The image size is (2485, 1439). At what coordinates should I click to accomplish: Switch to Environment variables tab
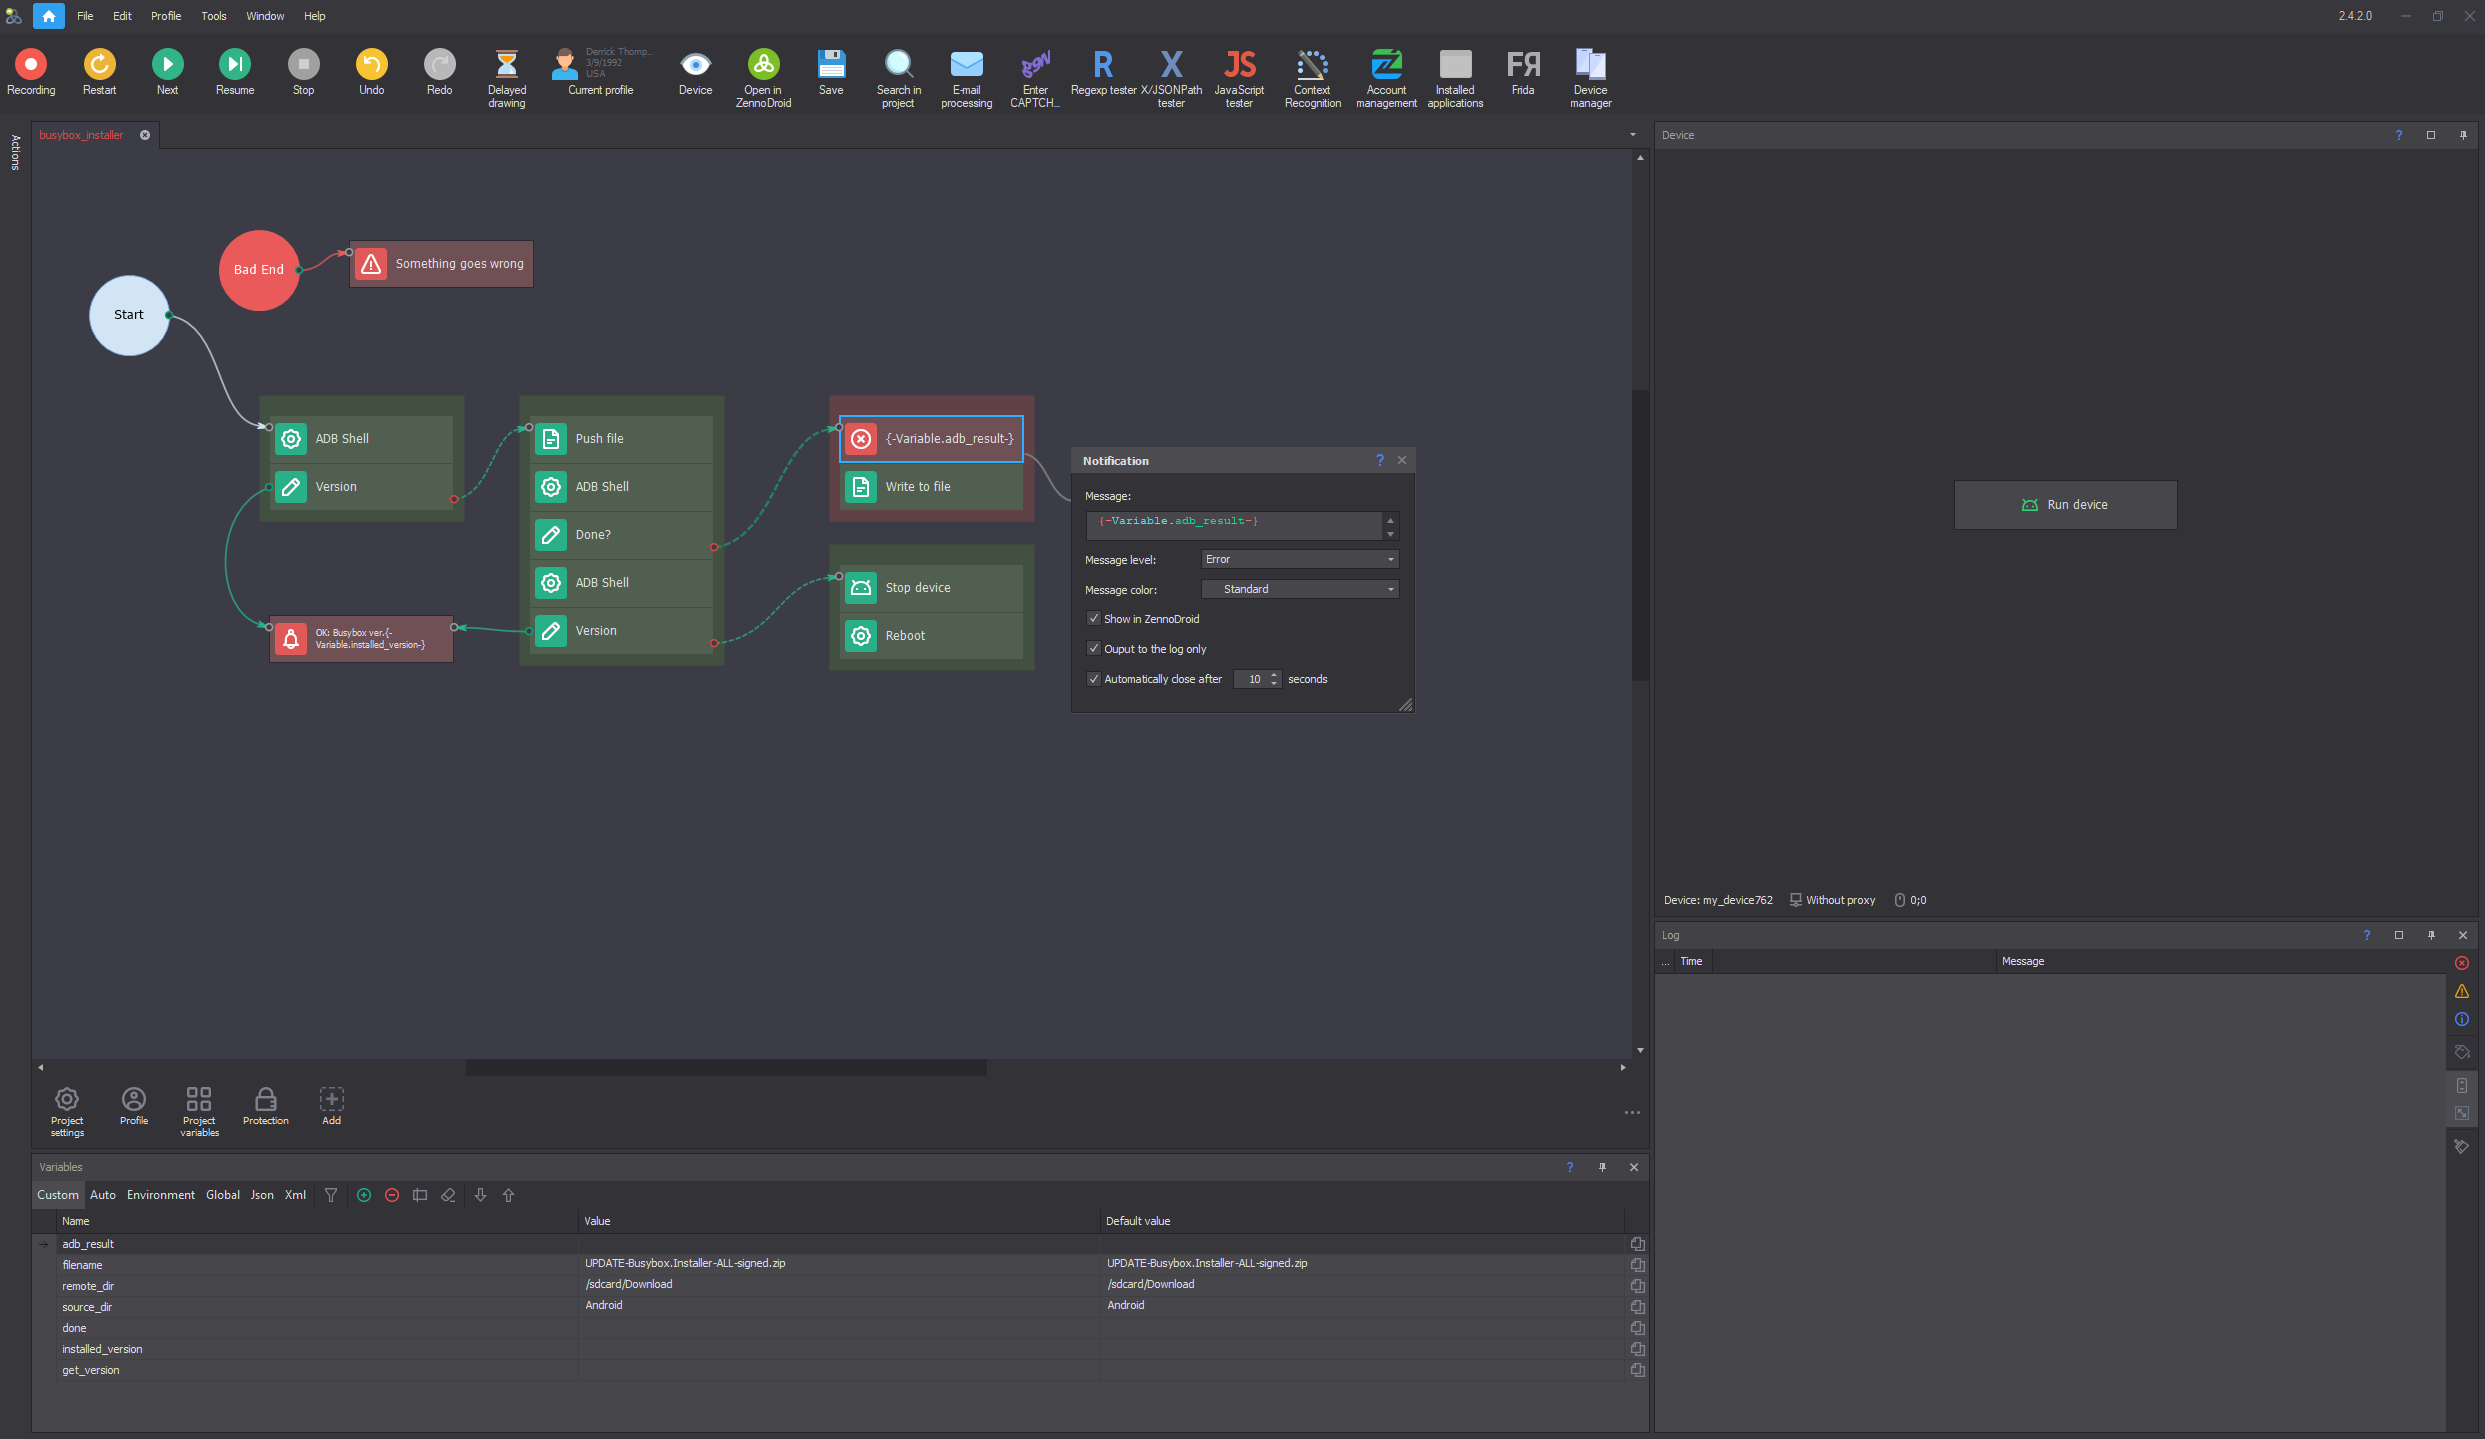160,1195
